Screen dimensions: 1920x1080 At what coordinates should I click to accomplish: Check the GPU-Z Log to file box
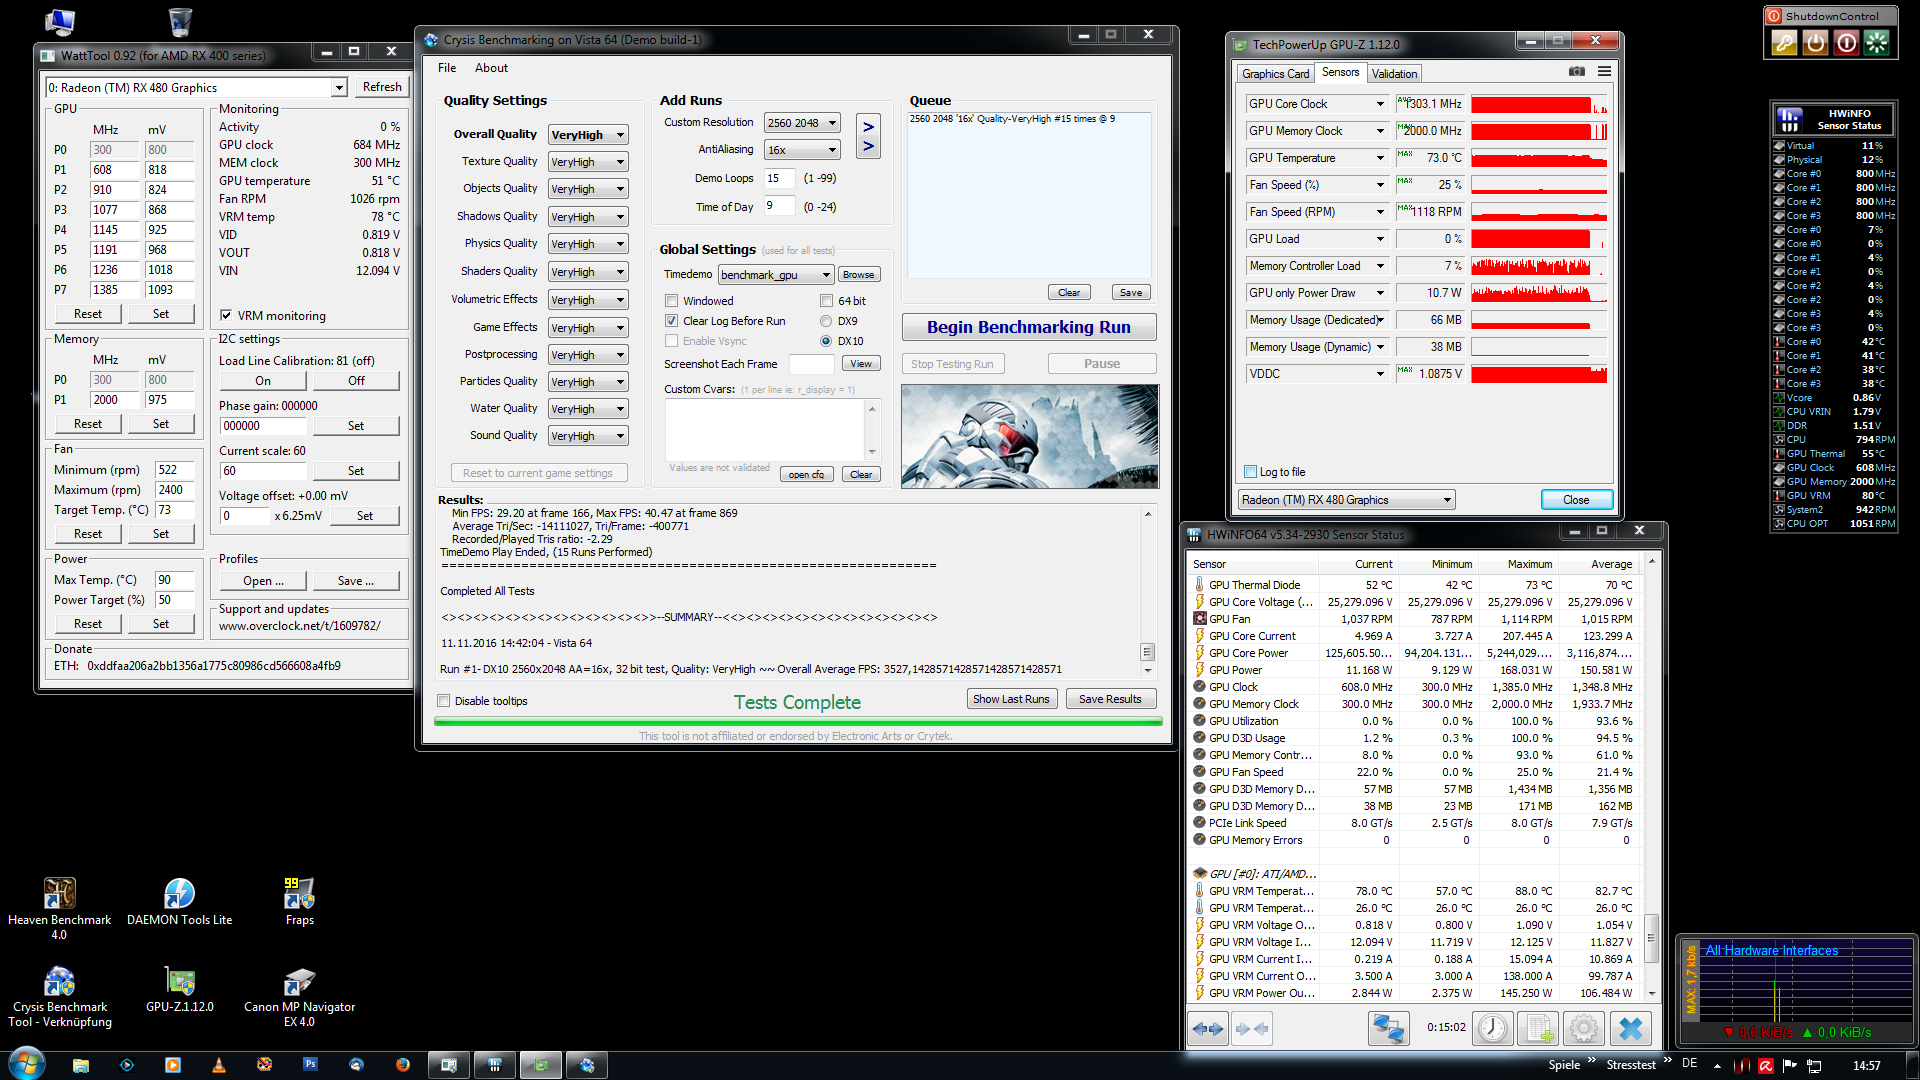1250,472
